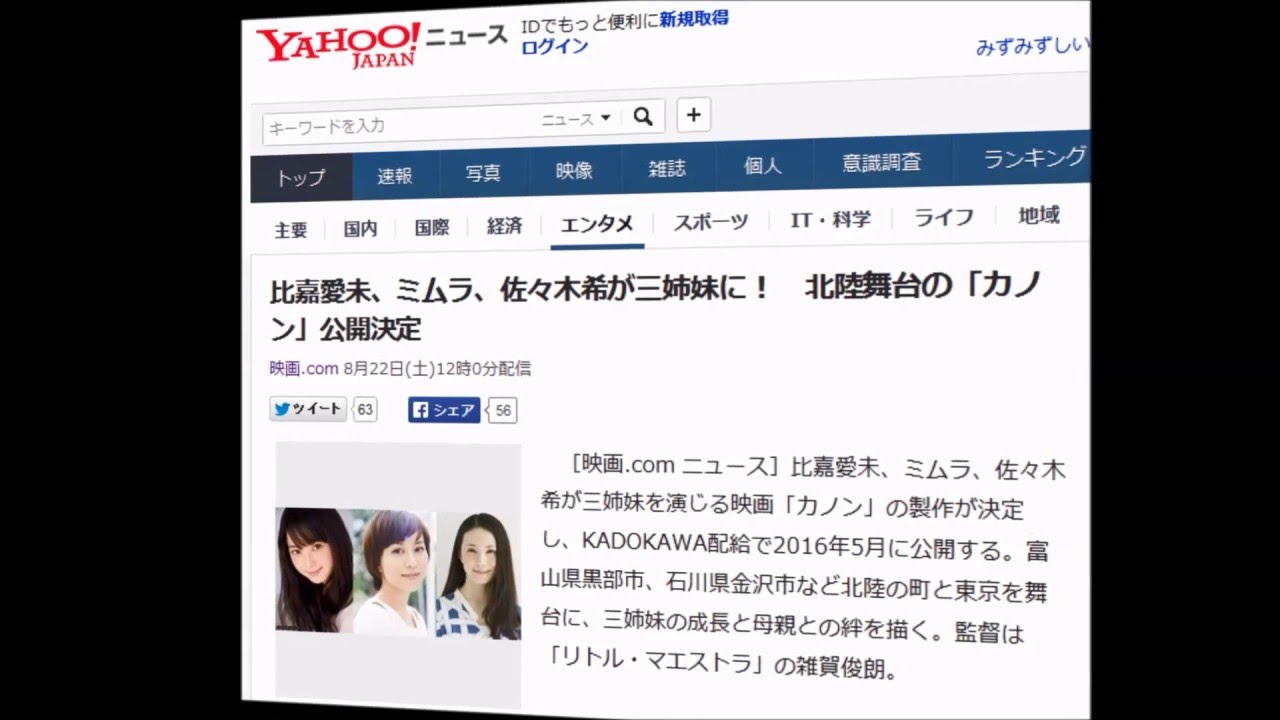Switch to the トップ tab
This screenshot has height=720, width=1280.
click(301, 177)
